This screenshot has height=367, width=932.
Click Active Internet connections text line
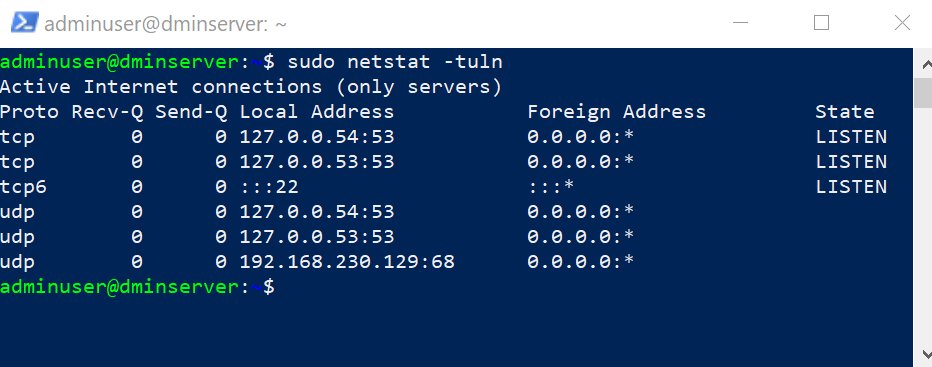click(x=251, y=87)
